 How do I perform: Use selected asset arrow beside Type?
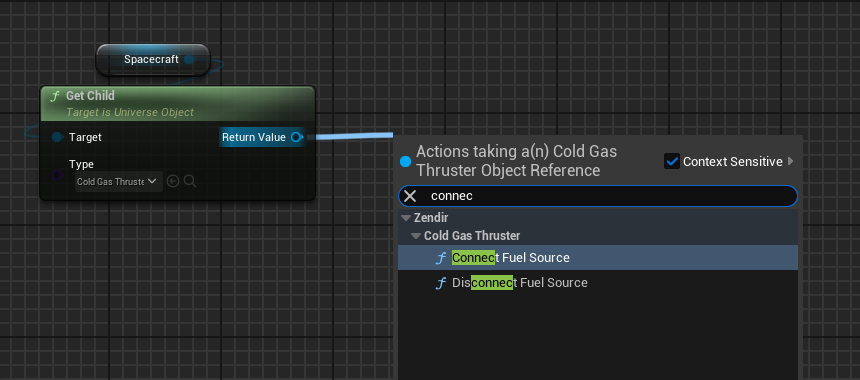(x=173, y=182)
